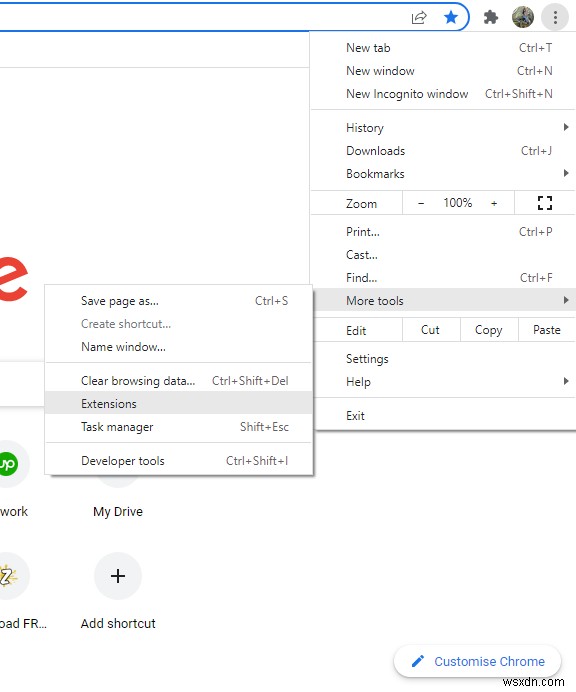The image size is (576, 692).
Task: Select New window menu item
Action: [x=442, y=71]
